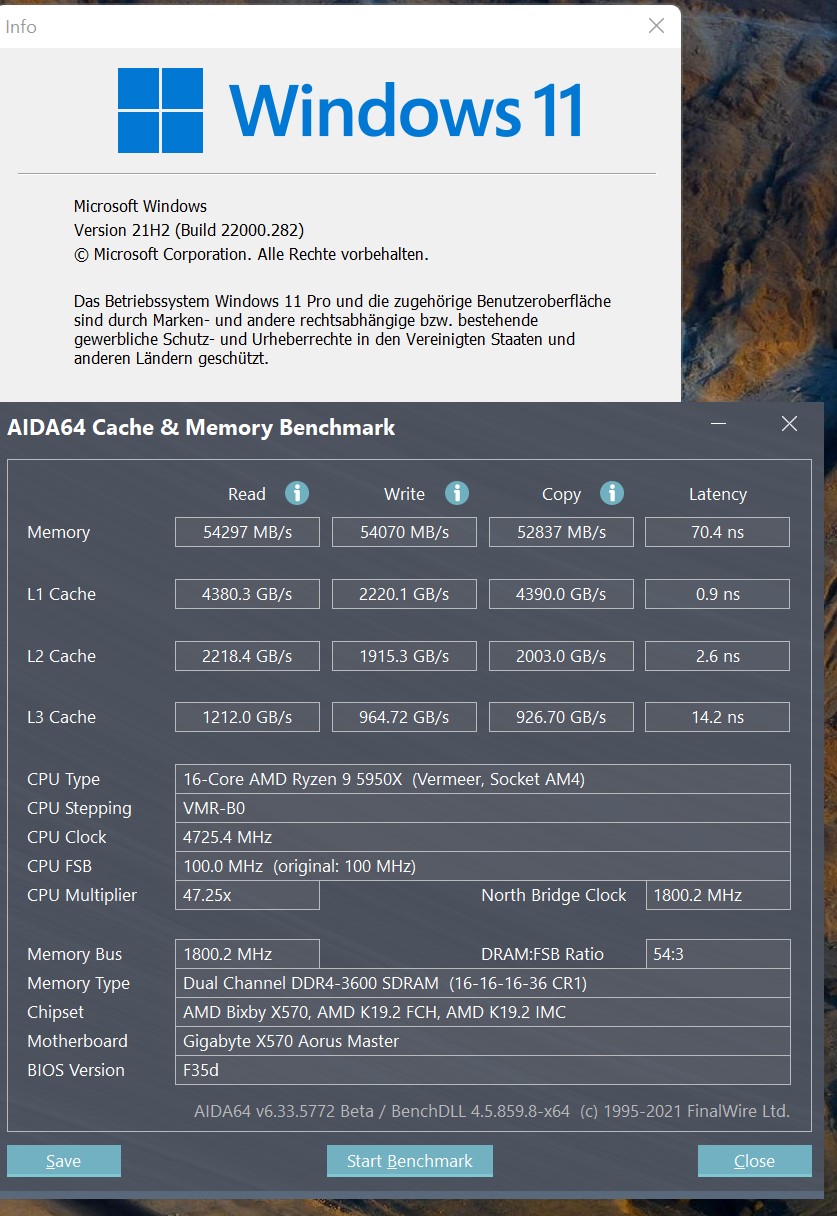The height and width of the screenshot is (1216, 837).
Task: Click the DRAM:FSB Ratio value 54:3
Action: (x=718, y=954)
